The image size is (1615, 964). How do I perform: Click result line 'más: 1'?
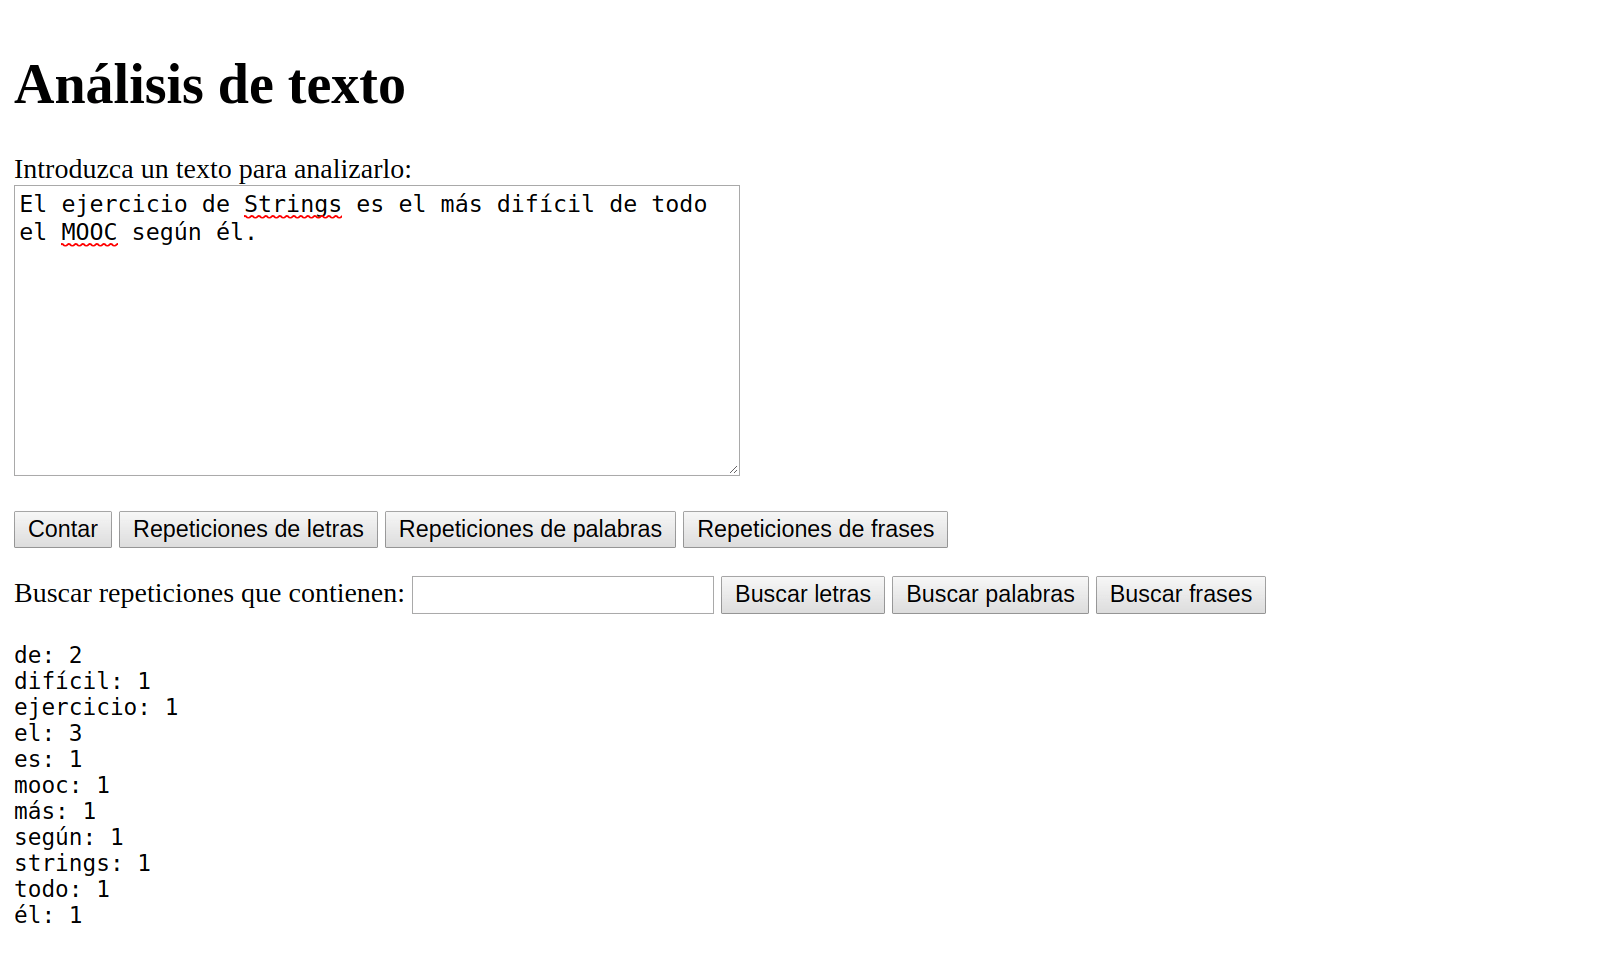point(55,811)
